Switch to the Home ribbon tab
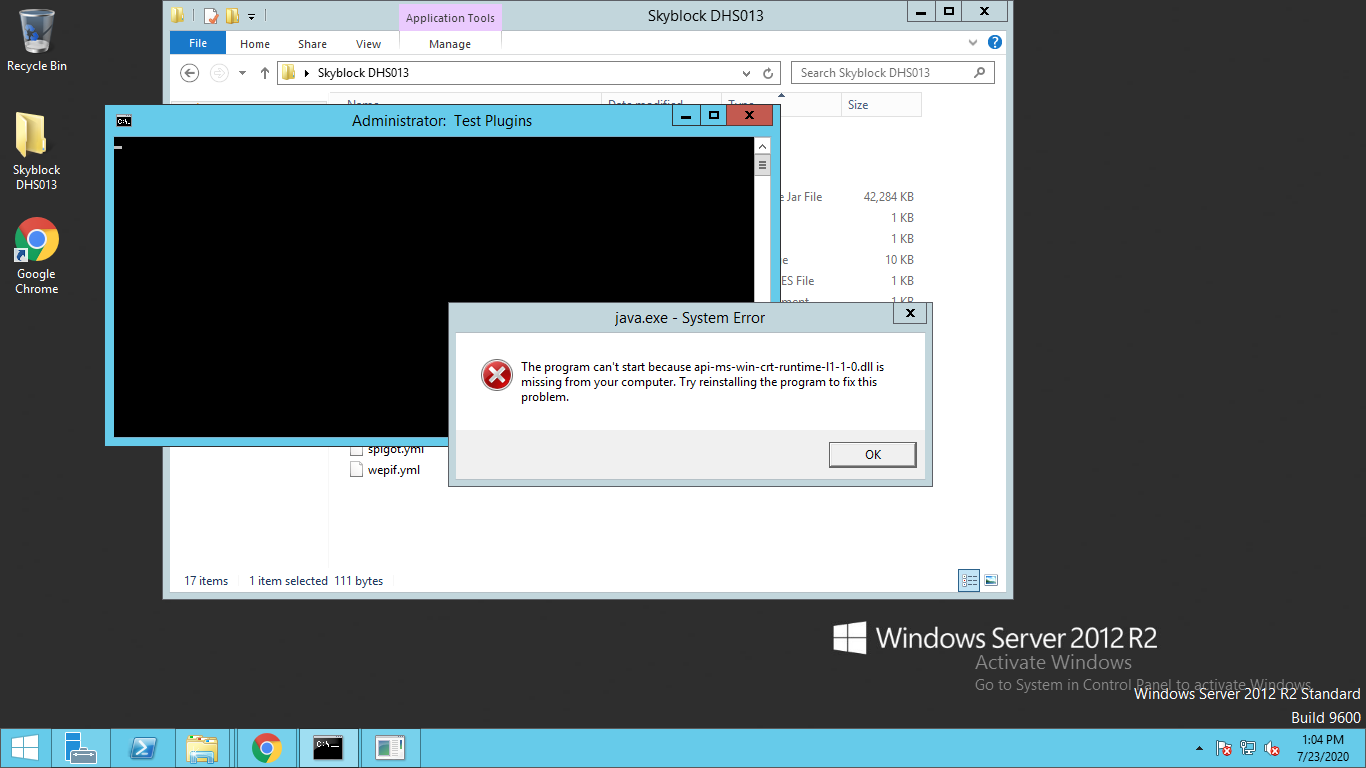 click(255, 44)
